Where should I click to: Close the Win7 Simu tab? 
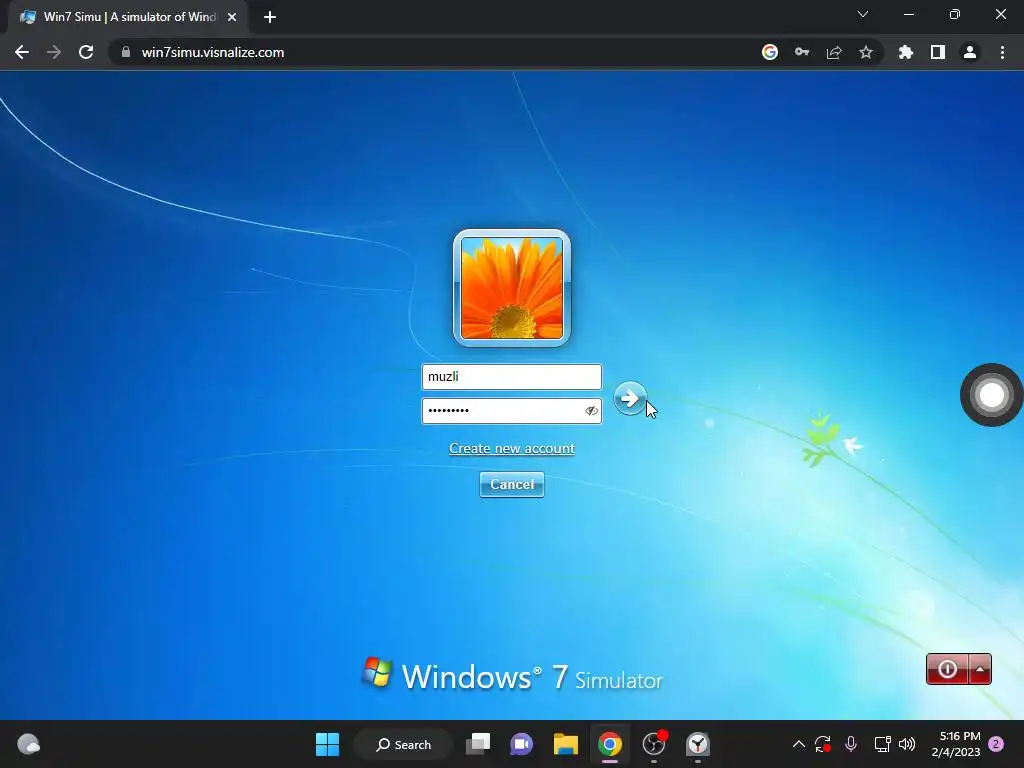pyautogui.click(x=232, y=17)
